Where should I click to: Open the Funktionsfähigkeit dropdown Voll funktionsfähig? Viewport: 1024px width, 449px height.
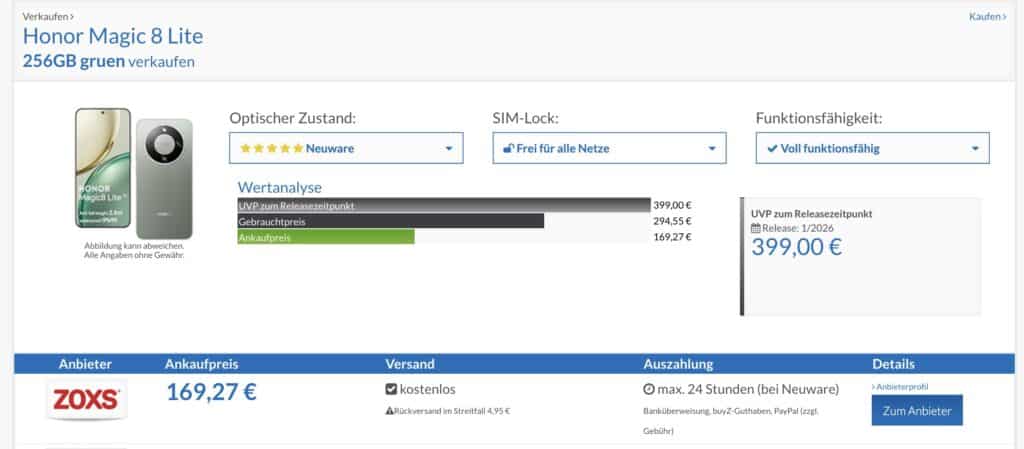pyautogui.click(x=872, y=148)
